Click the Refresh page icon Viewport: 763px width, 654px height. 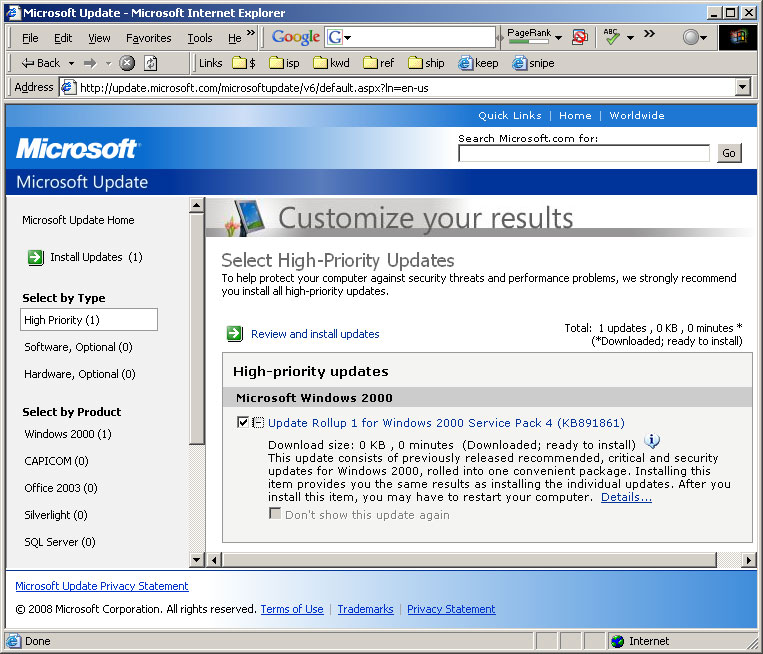[150, 63]
